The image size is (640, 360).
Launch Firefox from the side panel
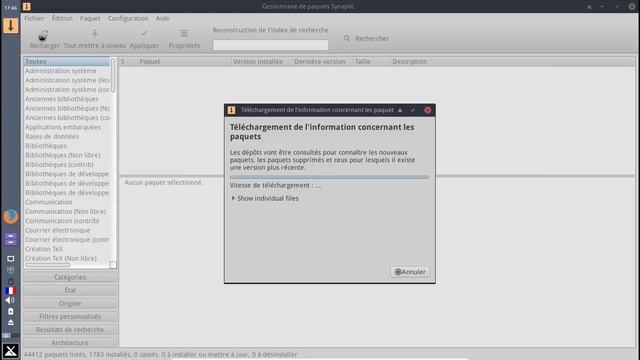point(11,217)
